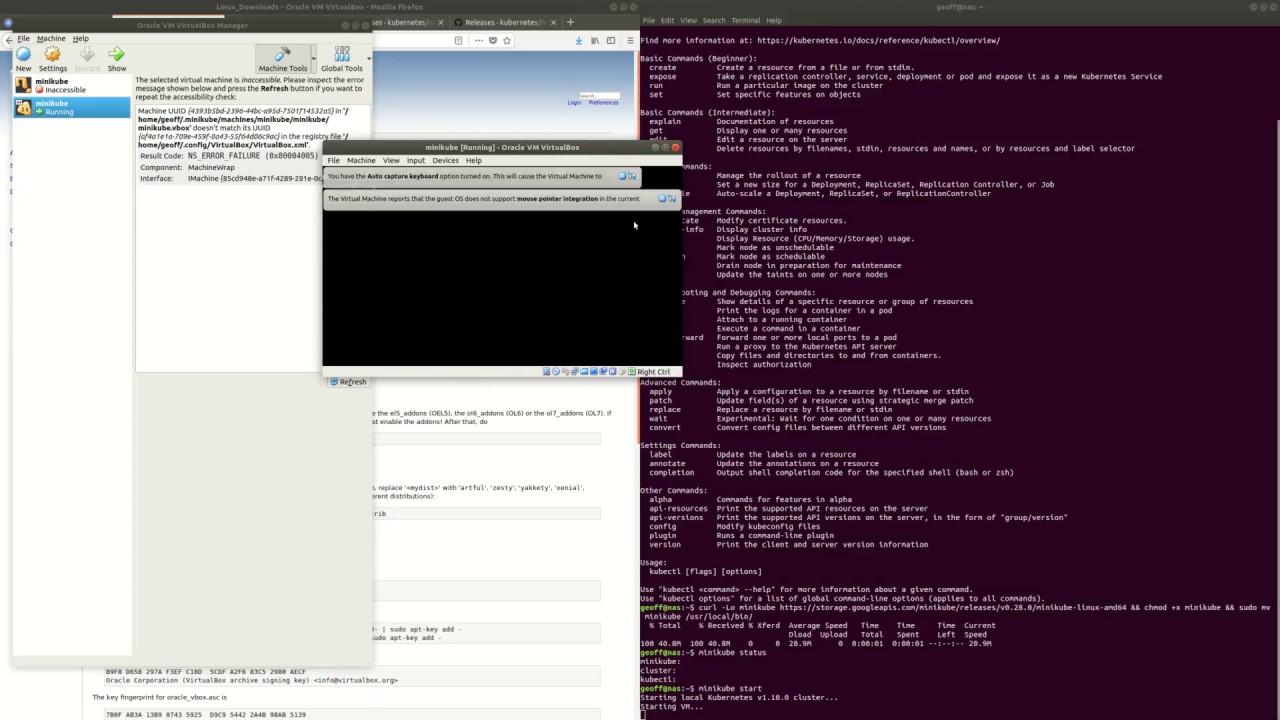Click the search field on VirtualBox webpage
The height and width of the screenshot is (720, 1280).
599,95
